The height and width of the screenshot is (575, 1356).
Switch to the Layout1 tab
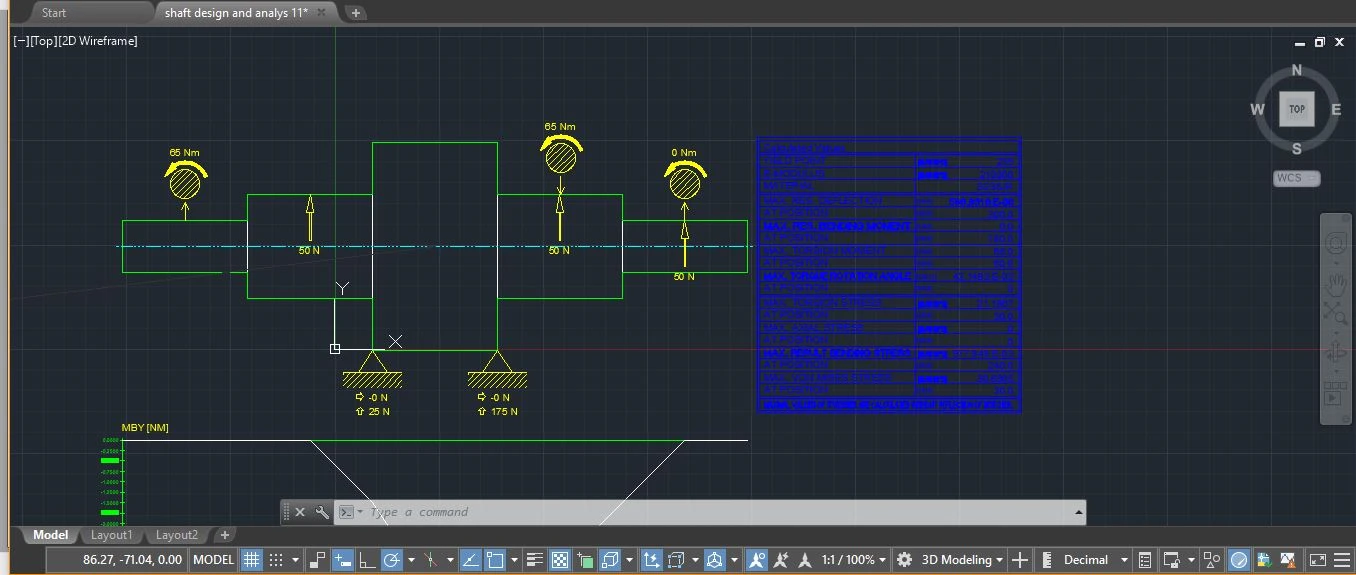111,535
